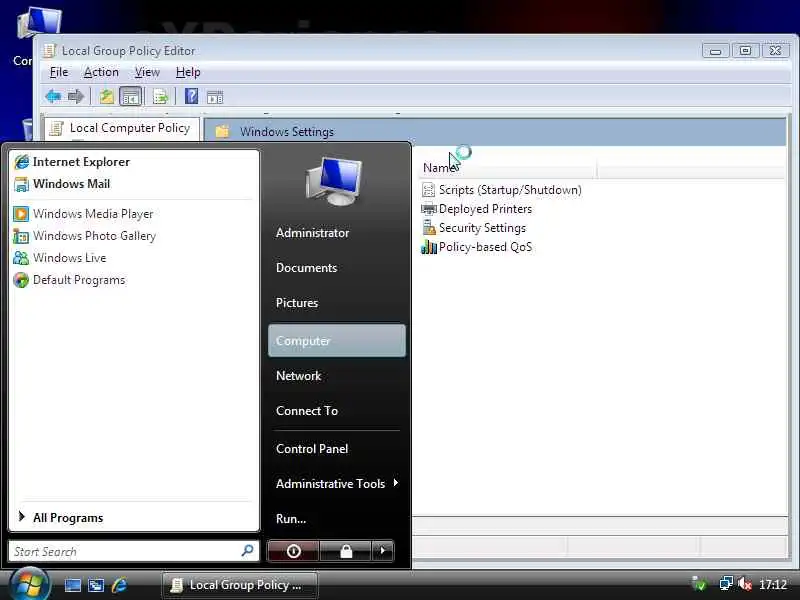Click Local Group Policy taskbar button
This screenshot has width=800, height=600.
coord(239,585)
